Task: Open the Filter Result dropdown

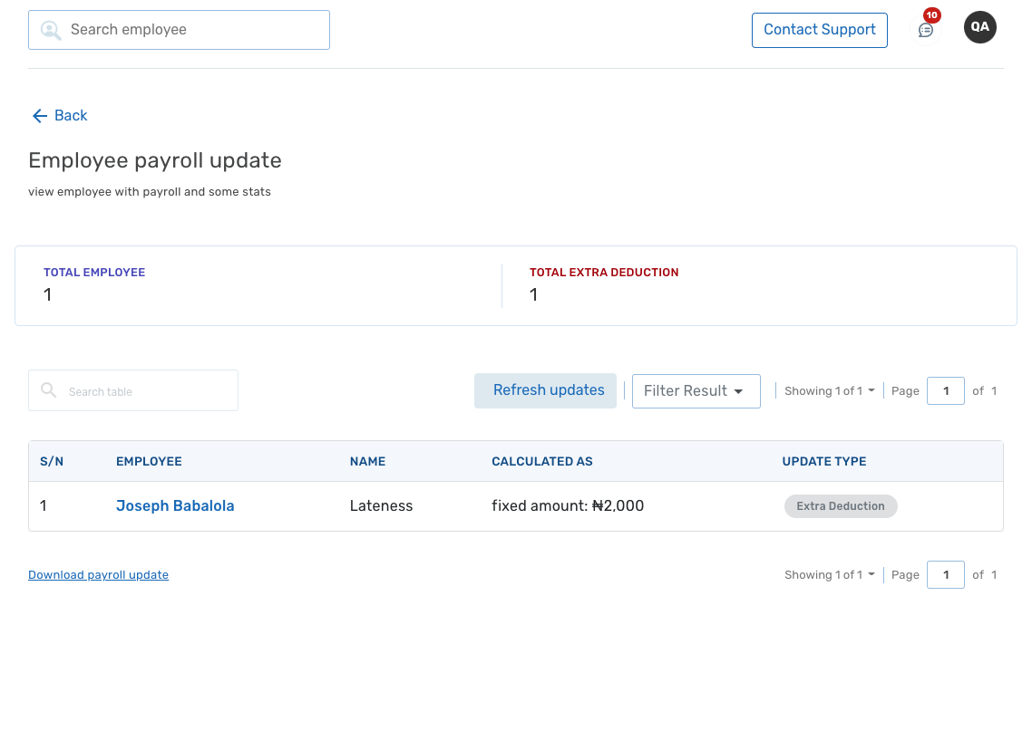Action: (x=696, y=391)
